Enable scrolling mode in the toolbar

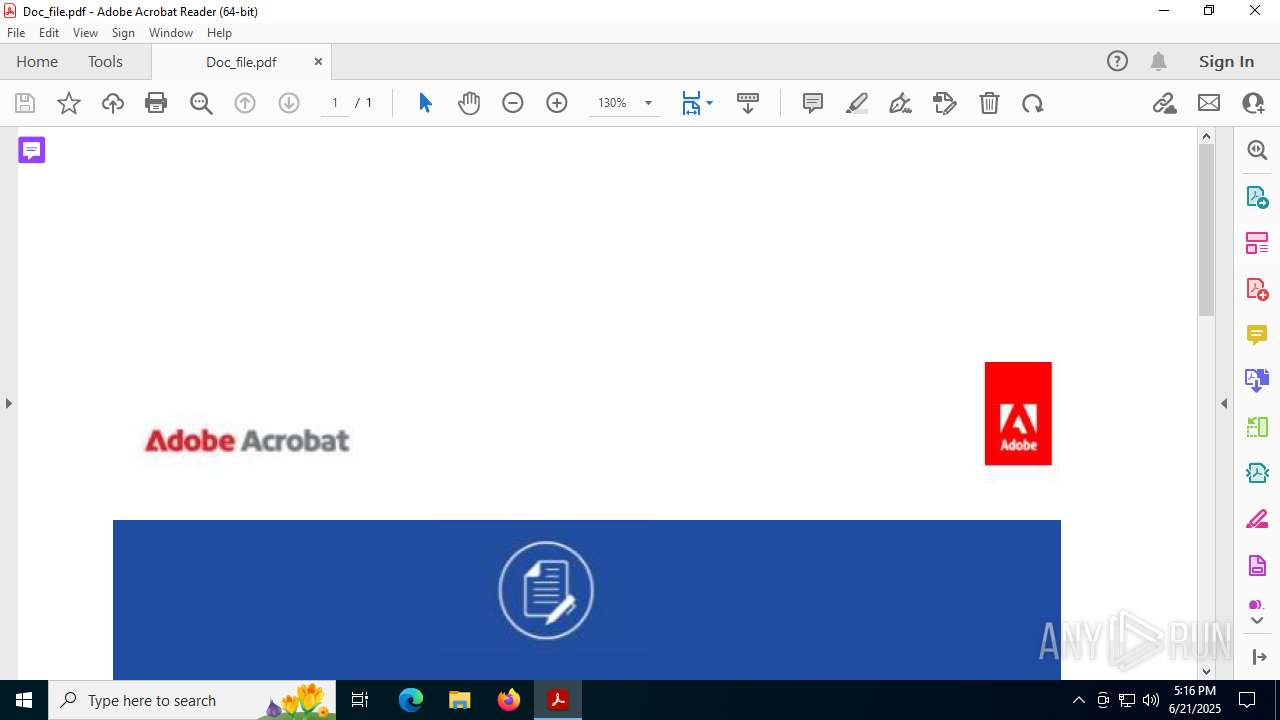[x=748, y=103]
